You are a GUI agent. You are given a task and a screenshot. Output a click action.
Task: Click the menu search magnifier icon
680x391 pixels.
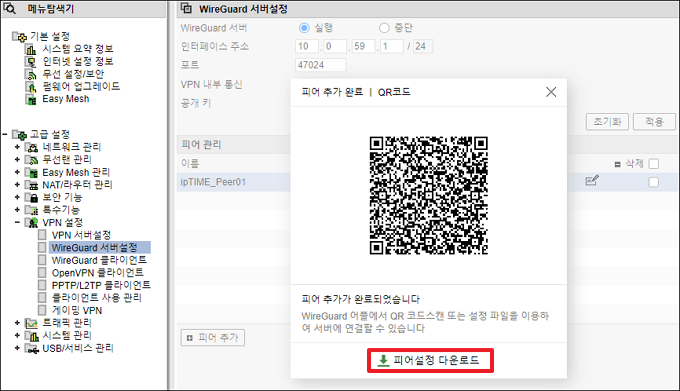pos(10,9)
